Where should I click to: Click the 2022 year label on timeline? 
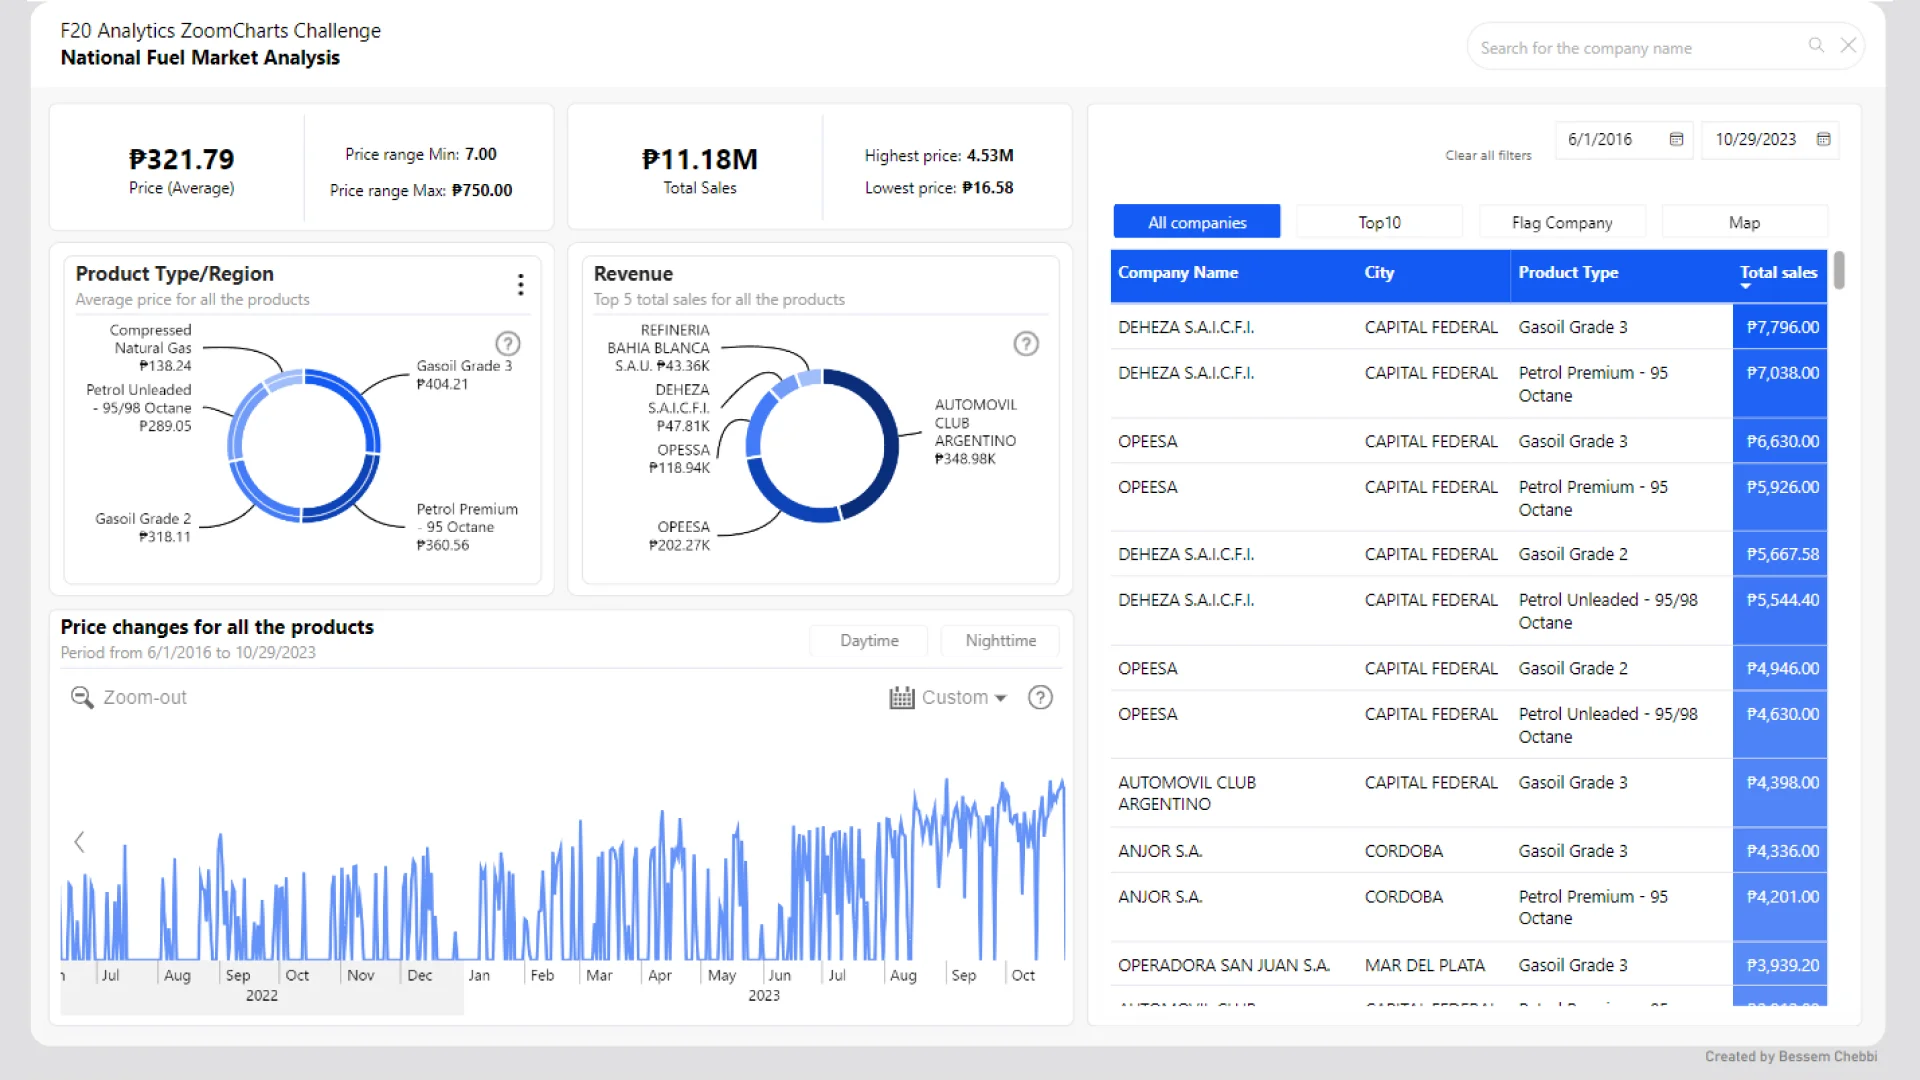(261, 996)
